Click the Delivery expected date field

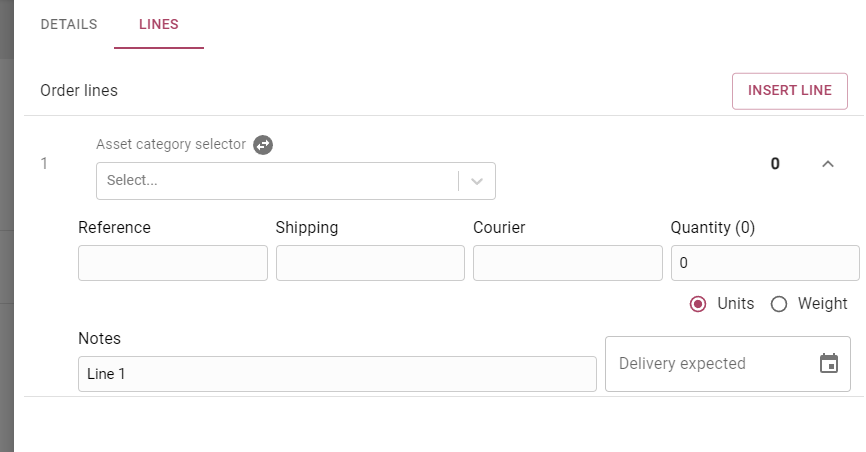[727, 364]
